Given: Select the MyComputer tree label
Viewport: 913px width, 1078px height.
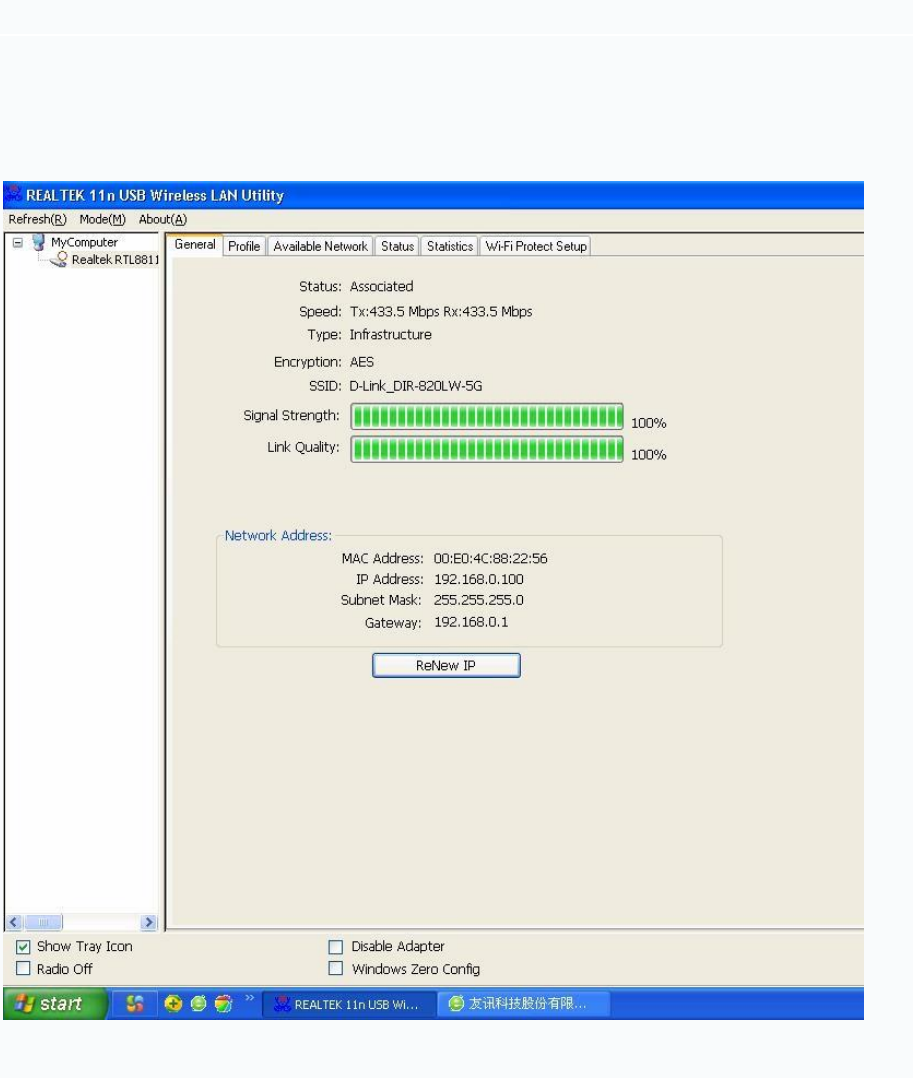Looking at the screenshot, I should 84,242.
